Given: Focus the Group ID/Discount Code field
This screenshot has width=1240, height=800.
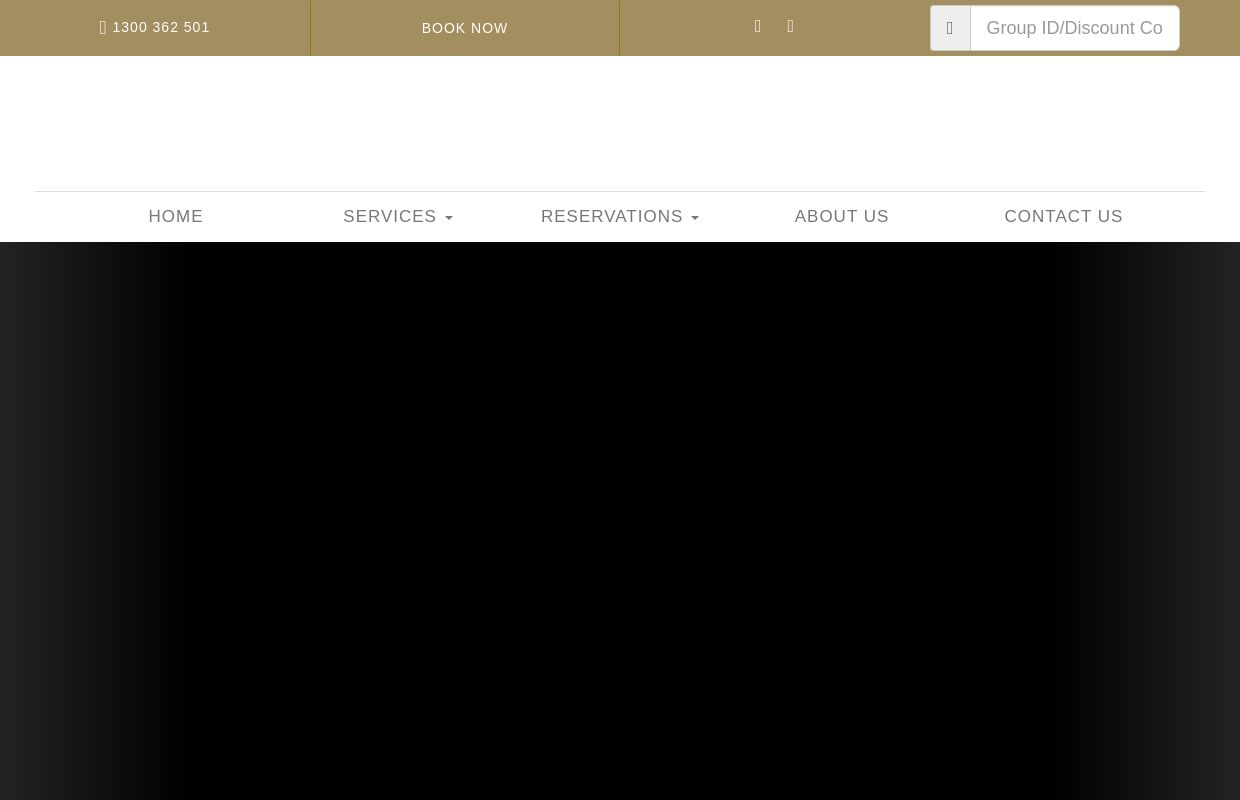Looking at the screenshot, I should click(1074, 28).
